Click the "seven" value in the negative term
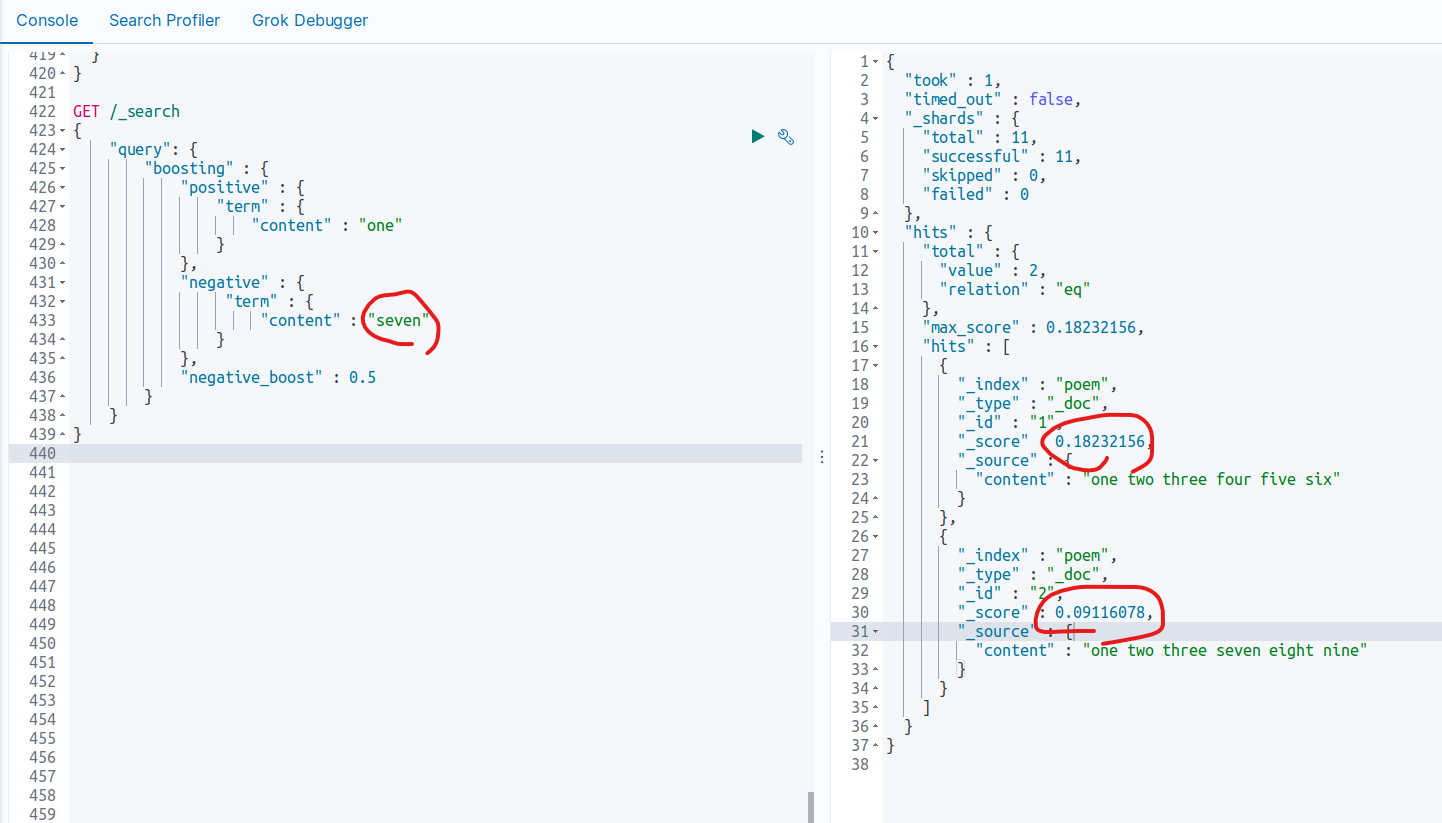The height and width of the screenshot is (823, 1442). click(x=402, y=321)
